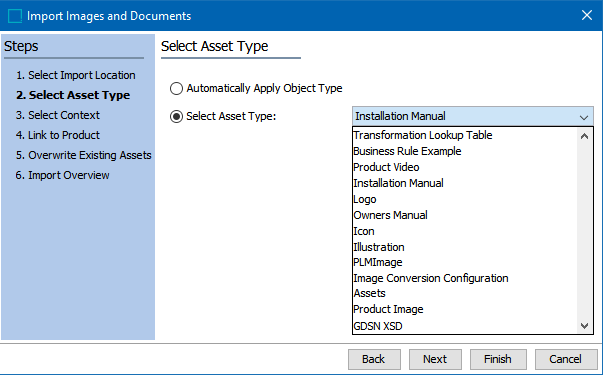Click the Back button

(x=374, y=359)
